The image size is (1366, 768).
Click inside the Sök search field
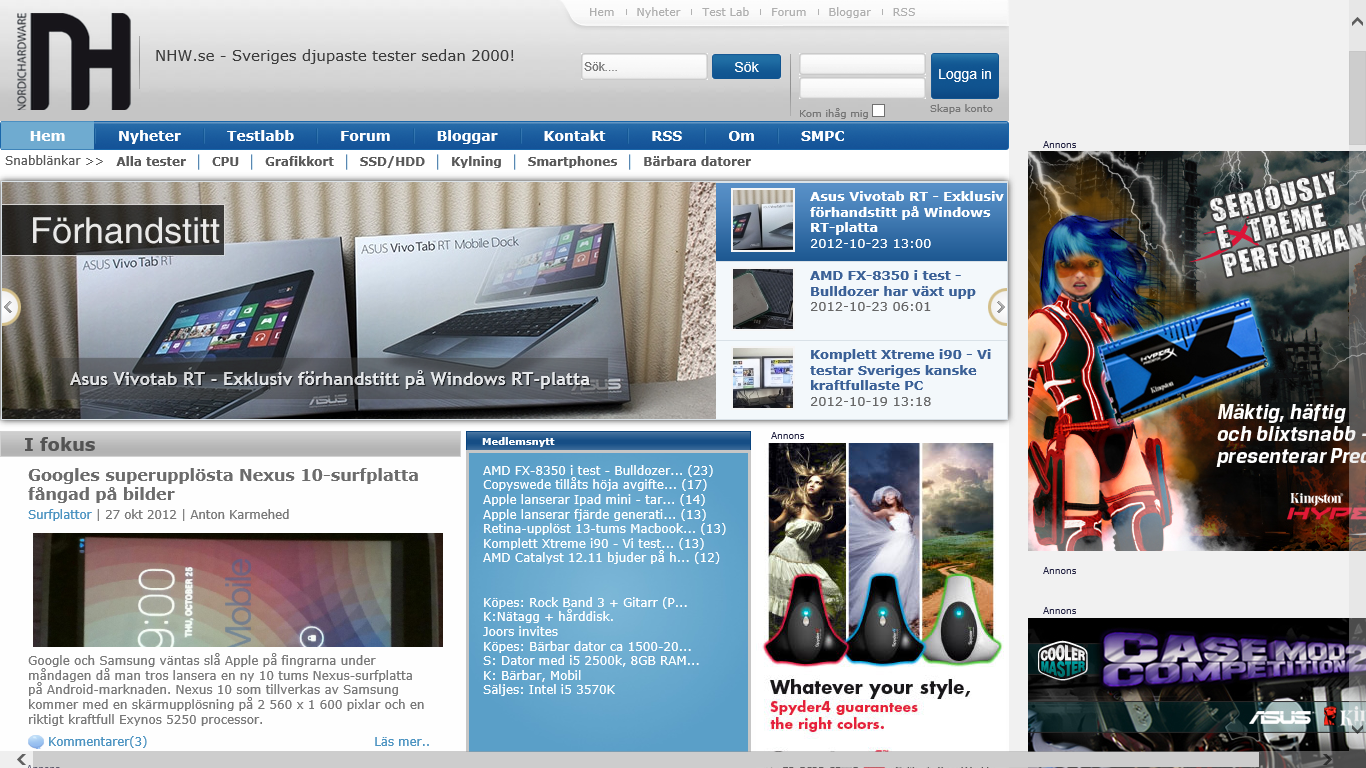point(643,66)
